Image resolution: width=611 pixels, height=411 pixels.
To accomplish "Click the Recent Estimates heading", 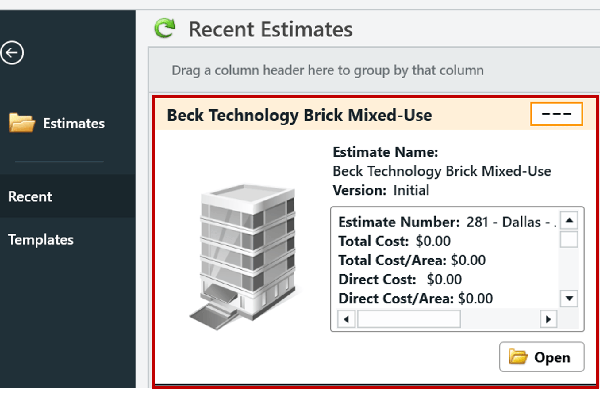I will 271,29.
